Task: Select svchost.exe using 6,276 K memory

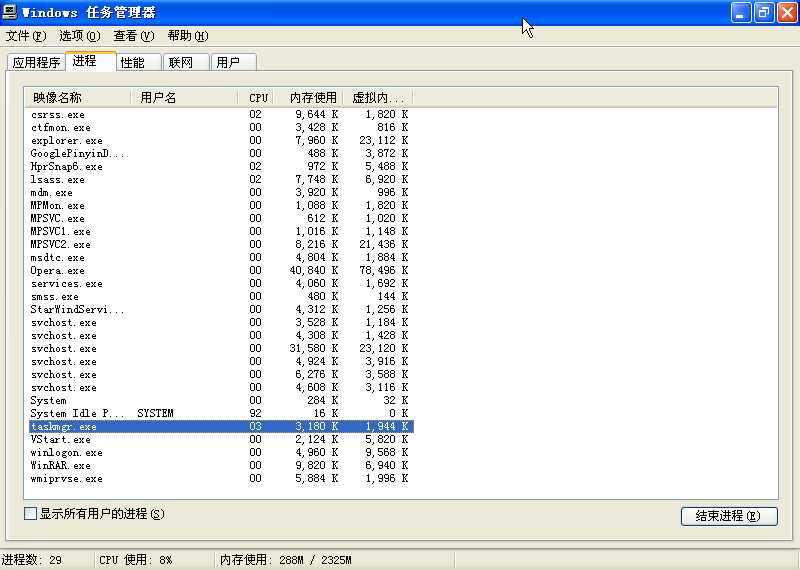Action: click(221, 375)
